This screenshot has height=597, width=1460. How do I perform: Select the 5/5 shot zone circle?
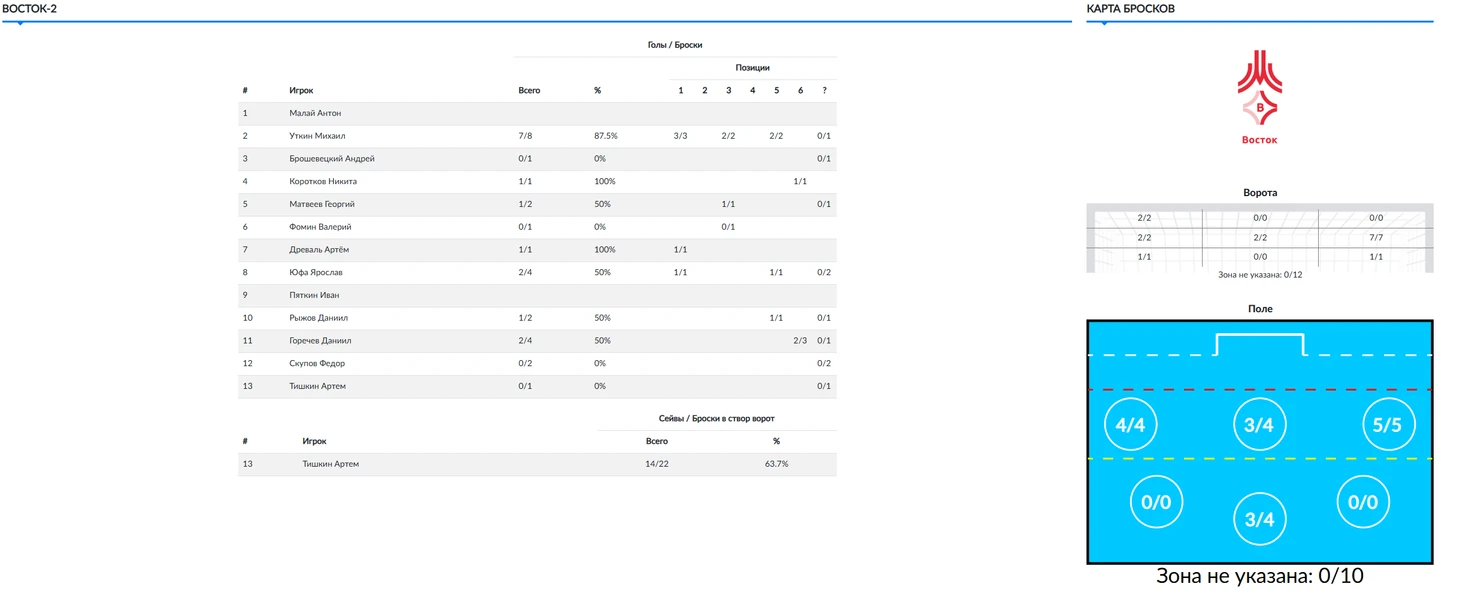1388,425
